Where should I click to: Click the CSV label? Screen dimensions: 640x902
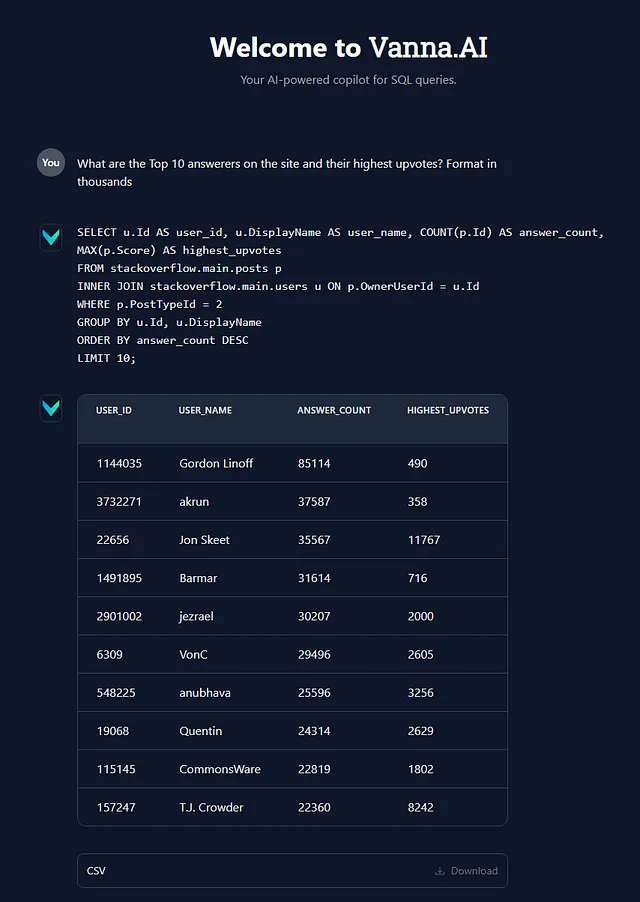pos(96,870)
